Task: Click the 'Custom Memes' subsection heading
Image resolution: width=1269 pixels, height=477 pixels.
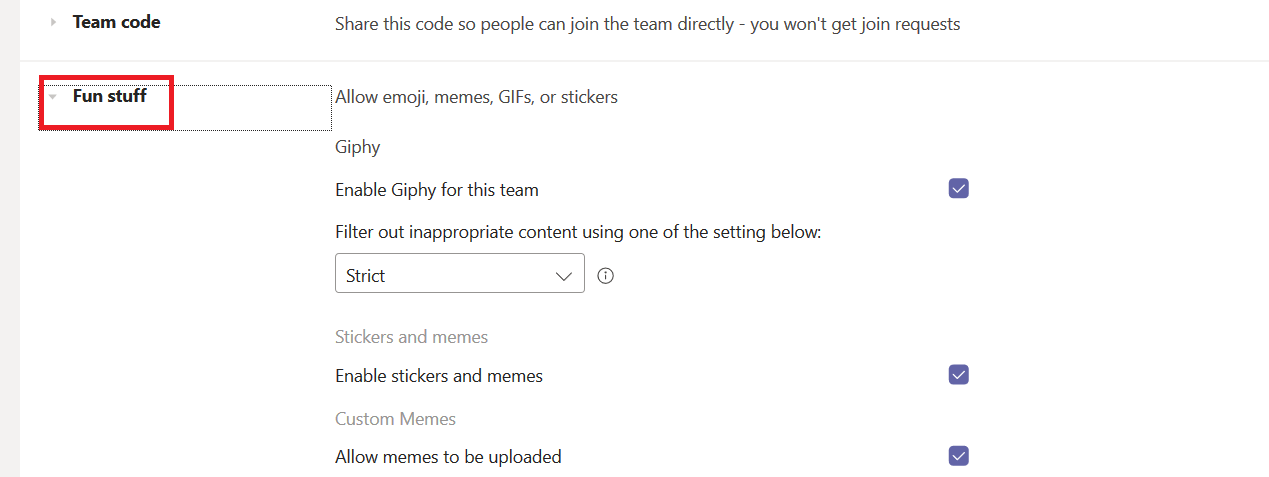Action: click(395, 419)
